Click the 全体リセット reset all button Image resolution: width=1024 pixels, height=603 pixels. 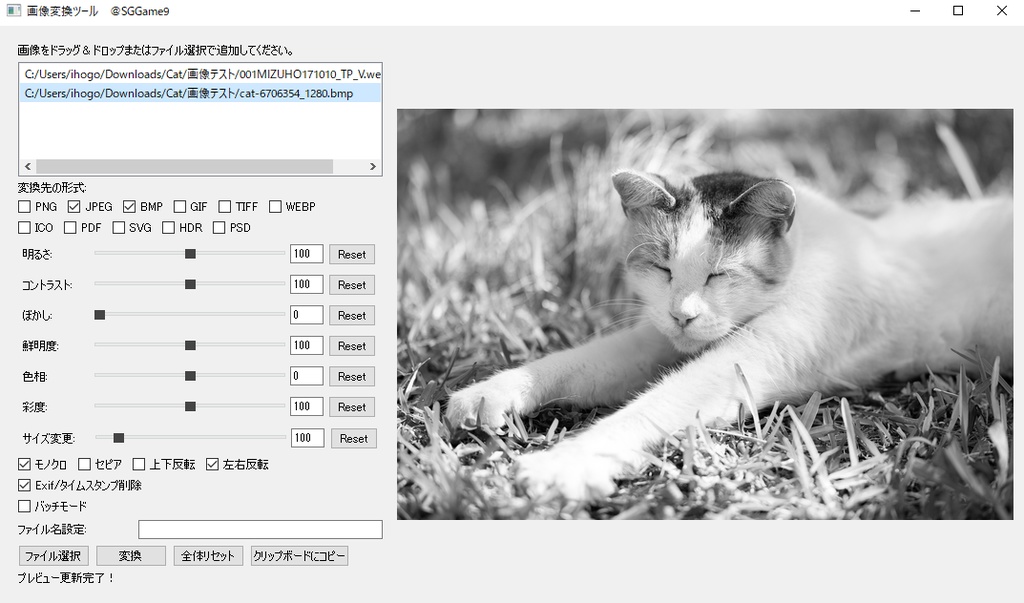tap(208, 556)
